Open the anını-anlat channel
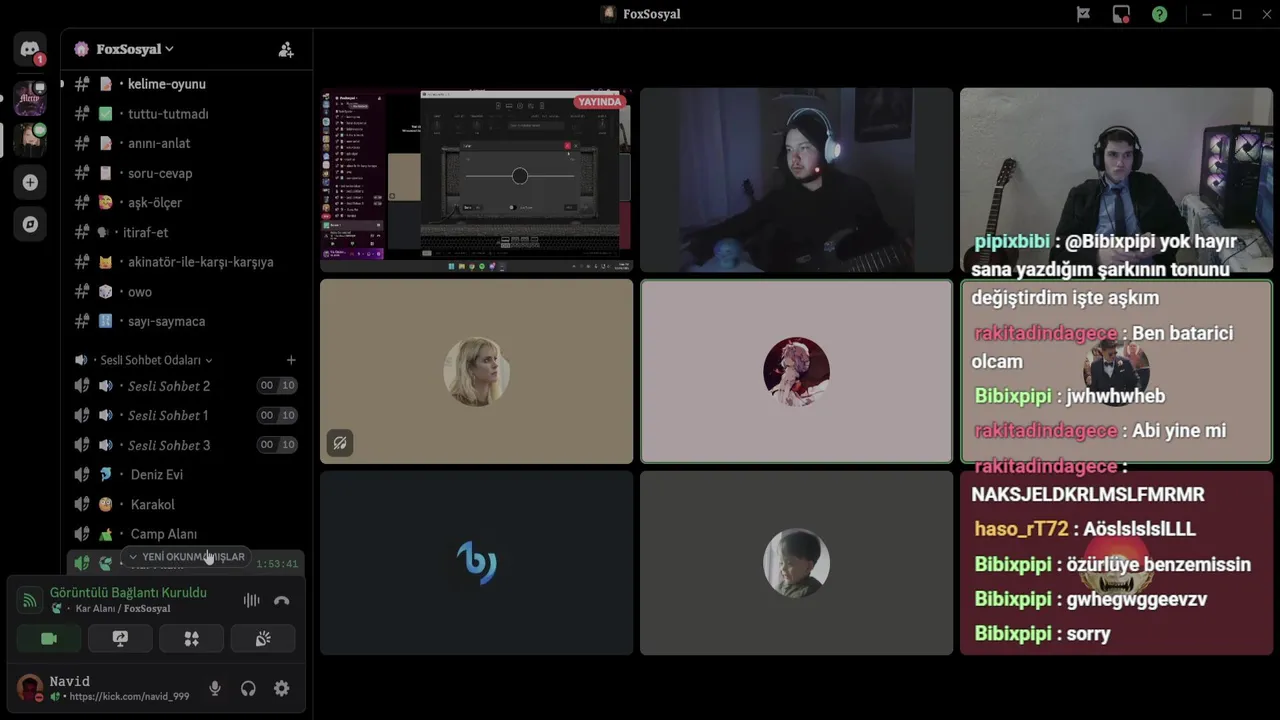The image size is (1280, 720). pyautogui.click(x=186, y=143)
